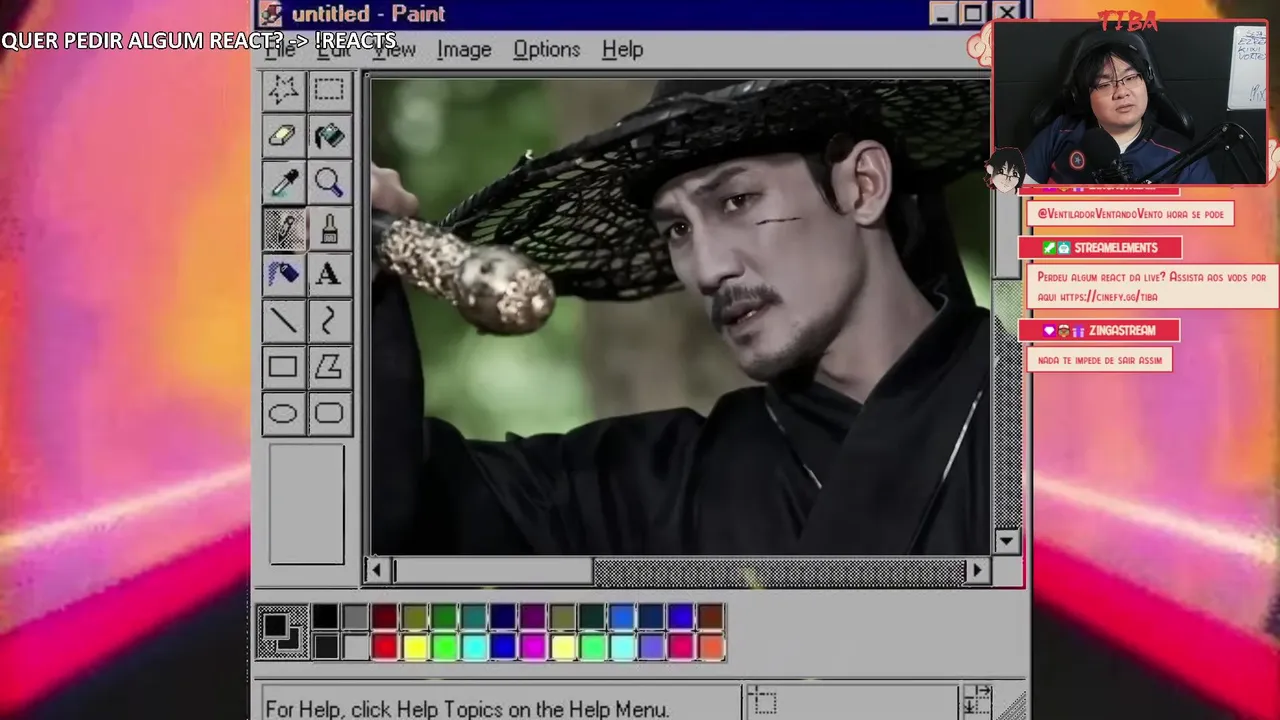The height and width of the screenshot is (720, 1280).
Task: Click the horizontal scrollbar left arrow
Action: pos(377,570)
